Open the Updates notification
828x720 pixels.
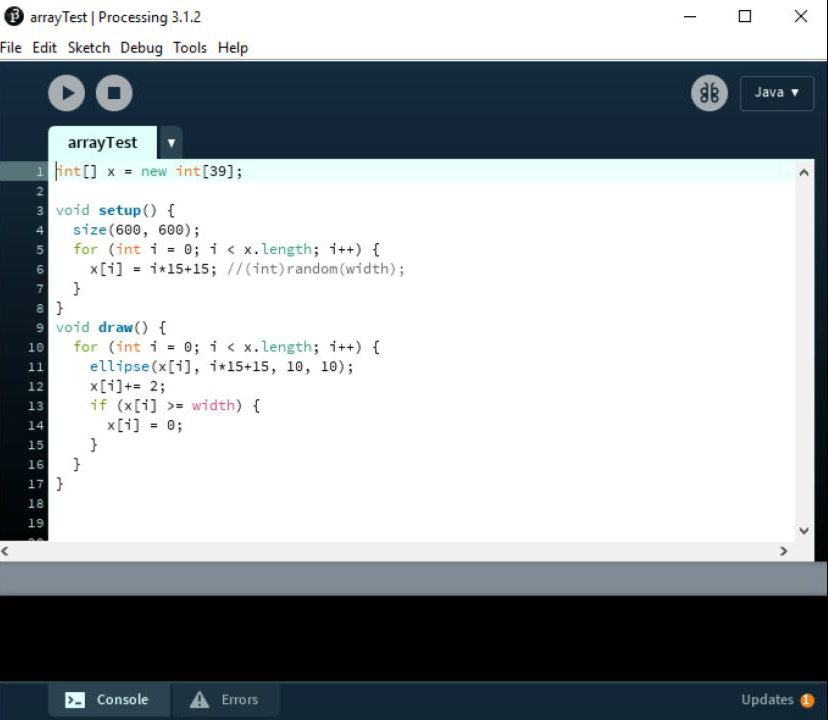coord(777,700)
